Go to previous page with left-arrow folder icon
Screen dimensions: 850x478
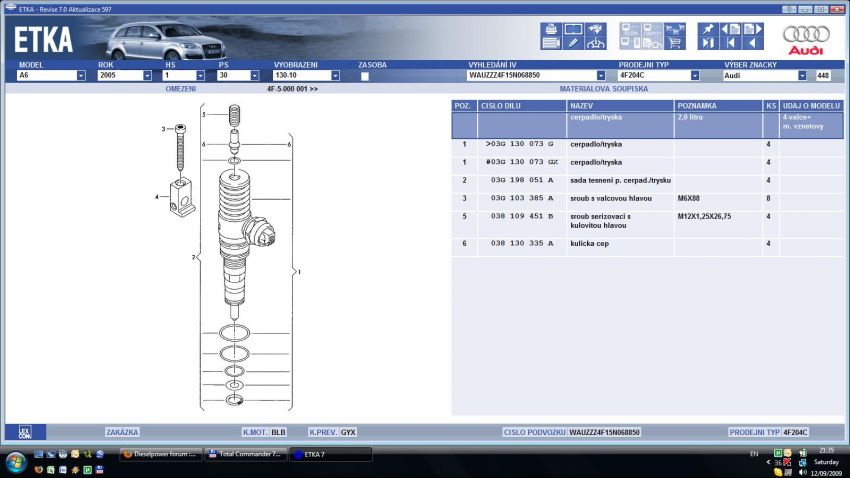731,29
